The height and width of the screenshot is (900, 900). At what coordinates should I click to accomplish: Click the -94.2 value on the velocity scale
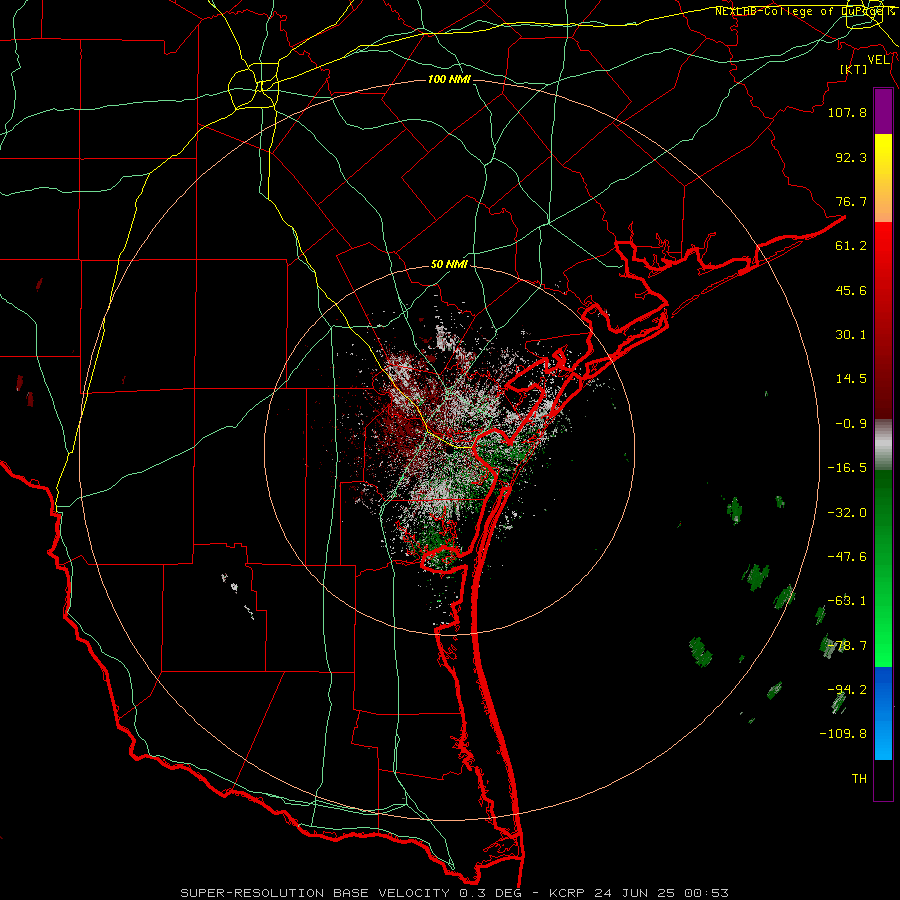pos(847,690)
